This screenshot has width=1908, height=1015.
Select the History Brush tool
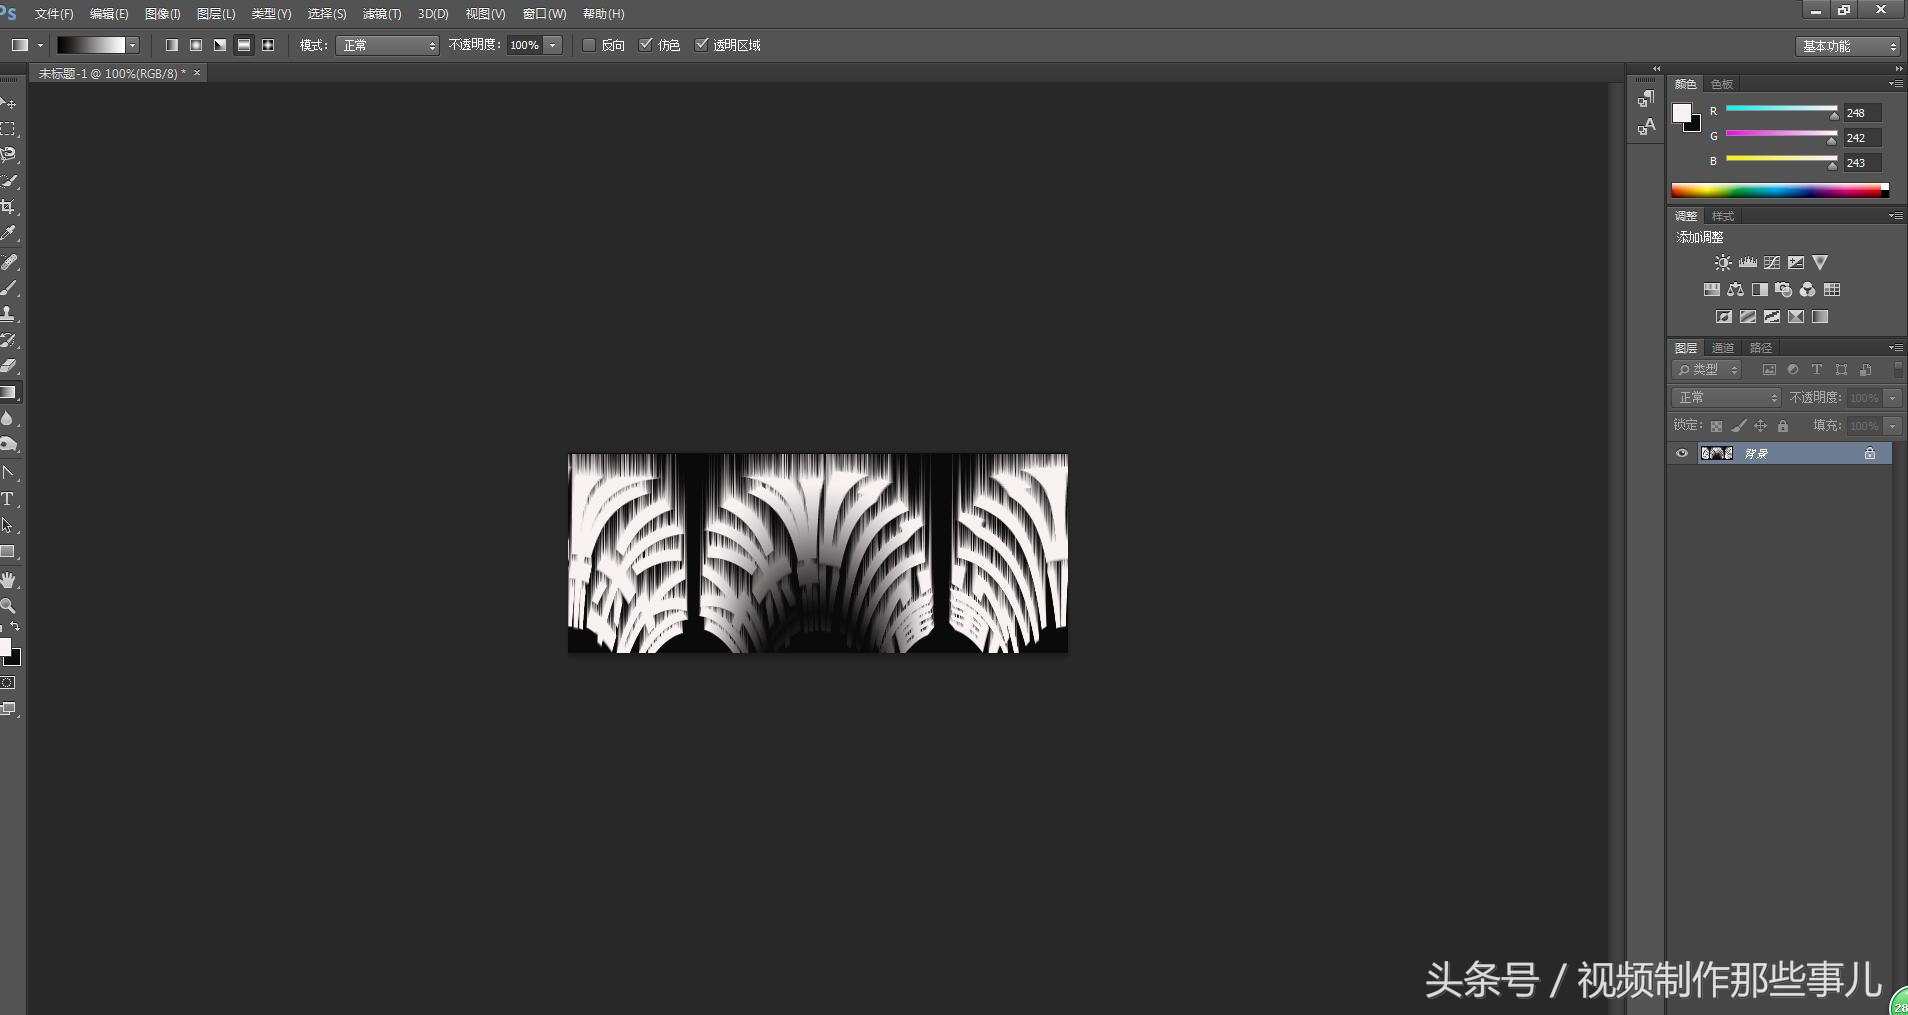point(8,340)
